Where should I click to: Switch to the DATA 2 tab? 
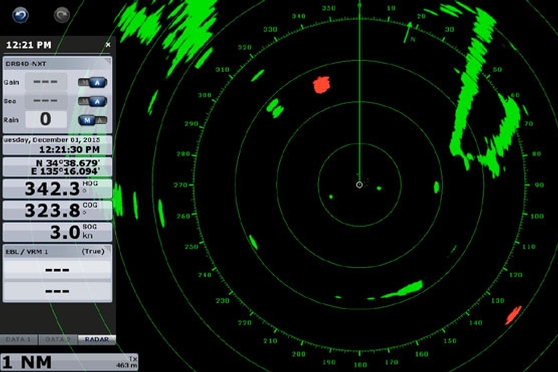pyautogui.click(x=58, y=340)
